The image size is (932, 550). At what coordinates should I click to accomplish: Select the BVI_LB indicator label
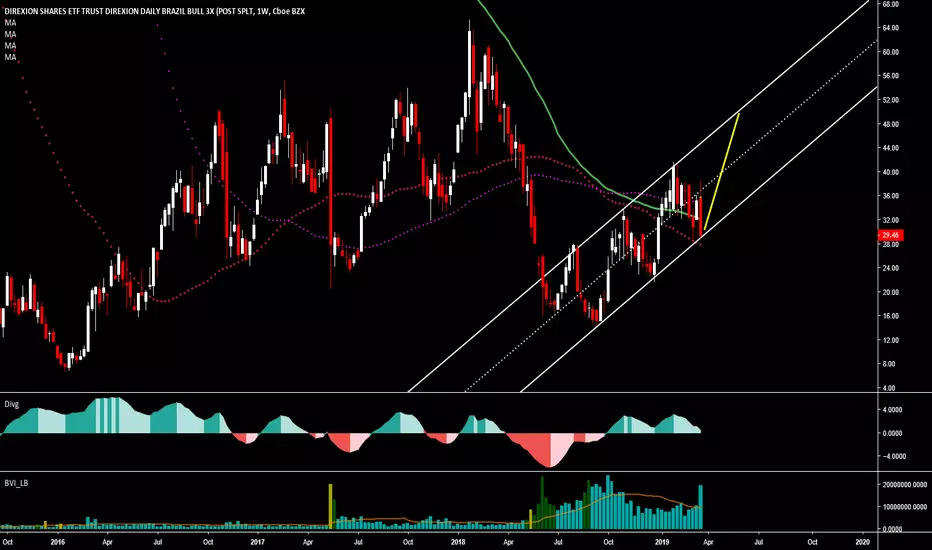pos(16,483)
